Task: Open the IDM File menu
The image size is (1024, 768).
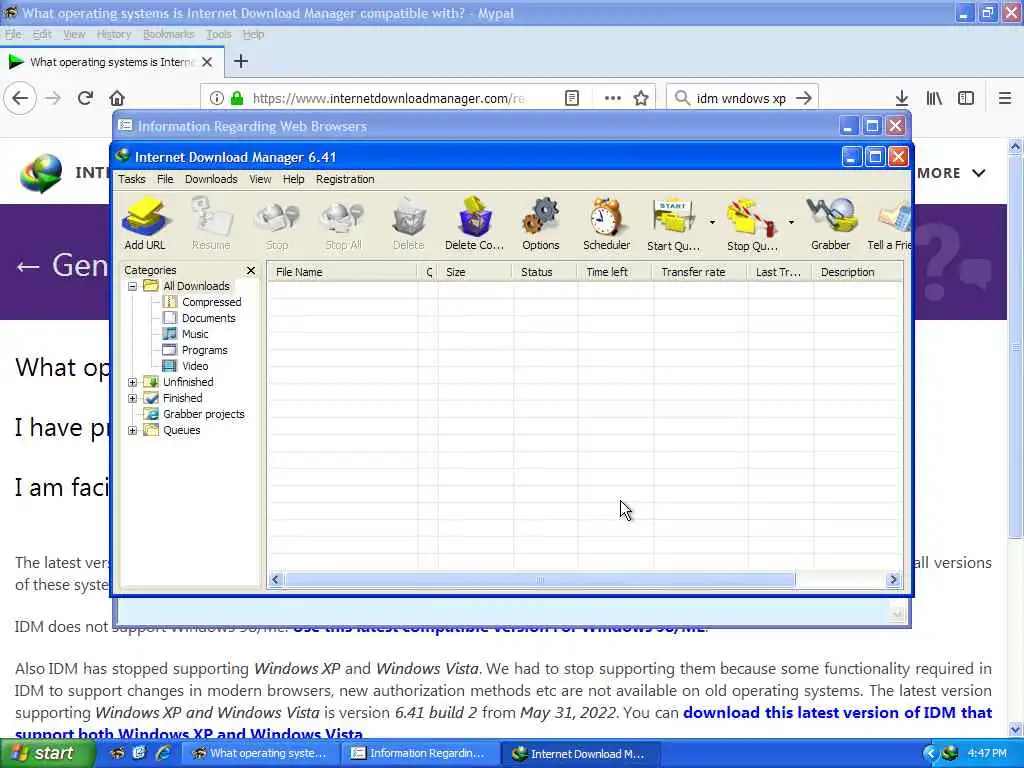Action: point(165,179)
